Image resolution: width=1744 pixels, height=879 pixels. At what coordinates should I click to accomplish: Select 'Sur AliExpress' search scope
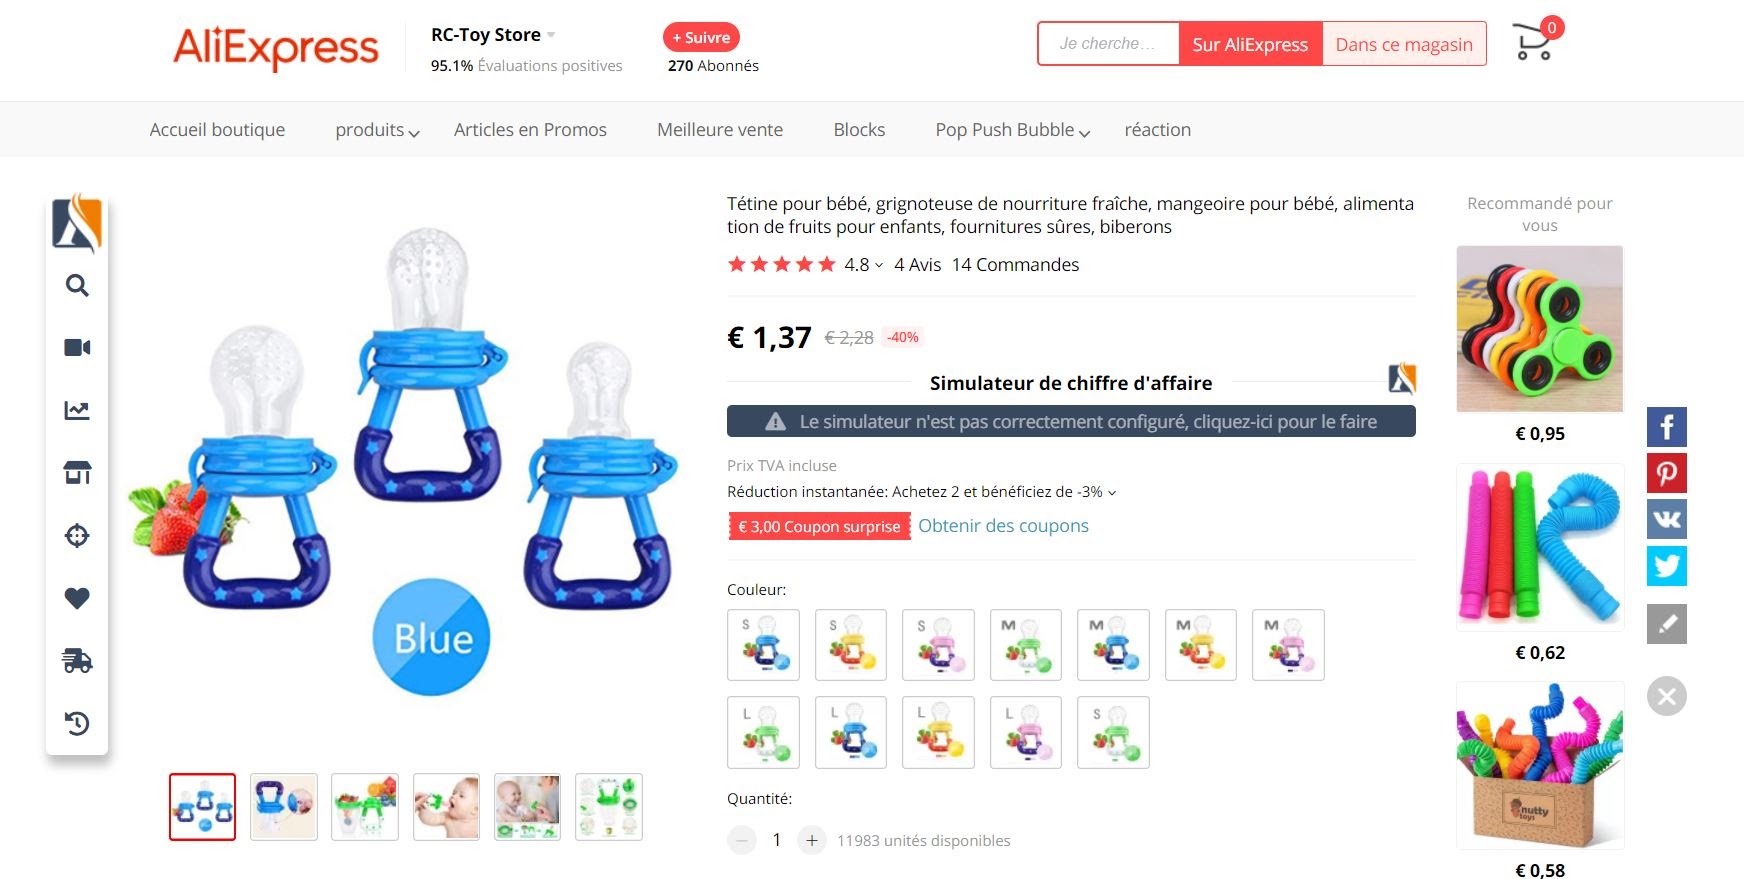pyautogui.click(x=1250, y=44)
